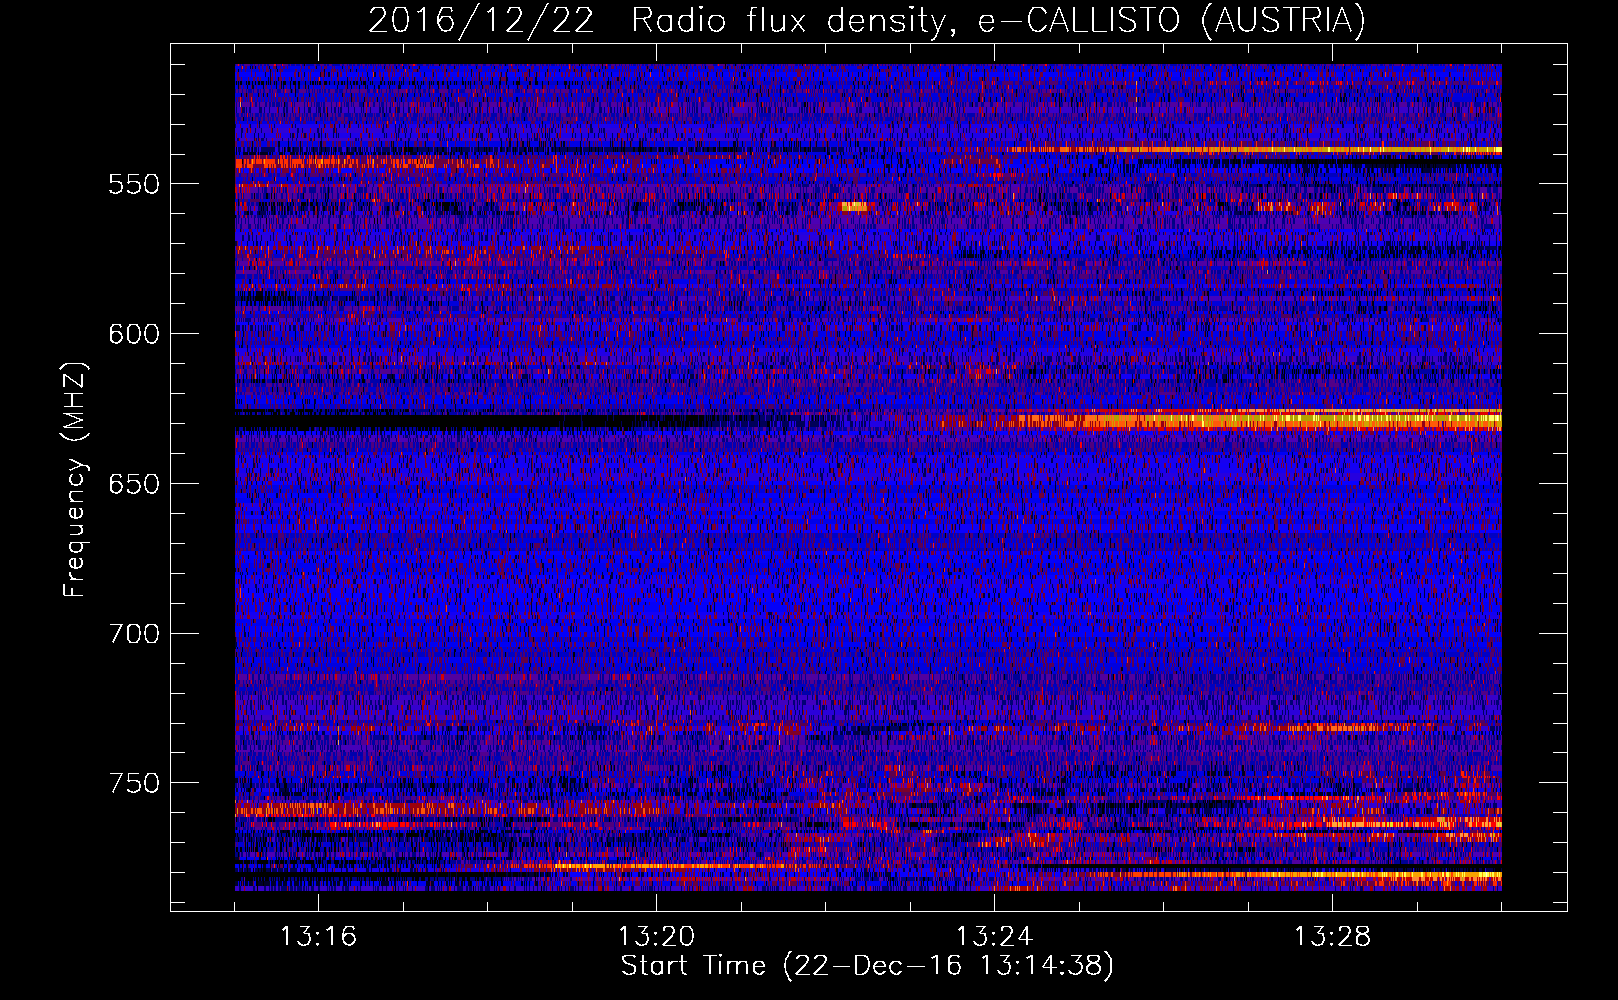Click the "Start Time (22-Dec-16 13:14:38)" label

(x=867, y=966)
